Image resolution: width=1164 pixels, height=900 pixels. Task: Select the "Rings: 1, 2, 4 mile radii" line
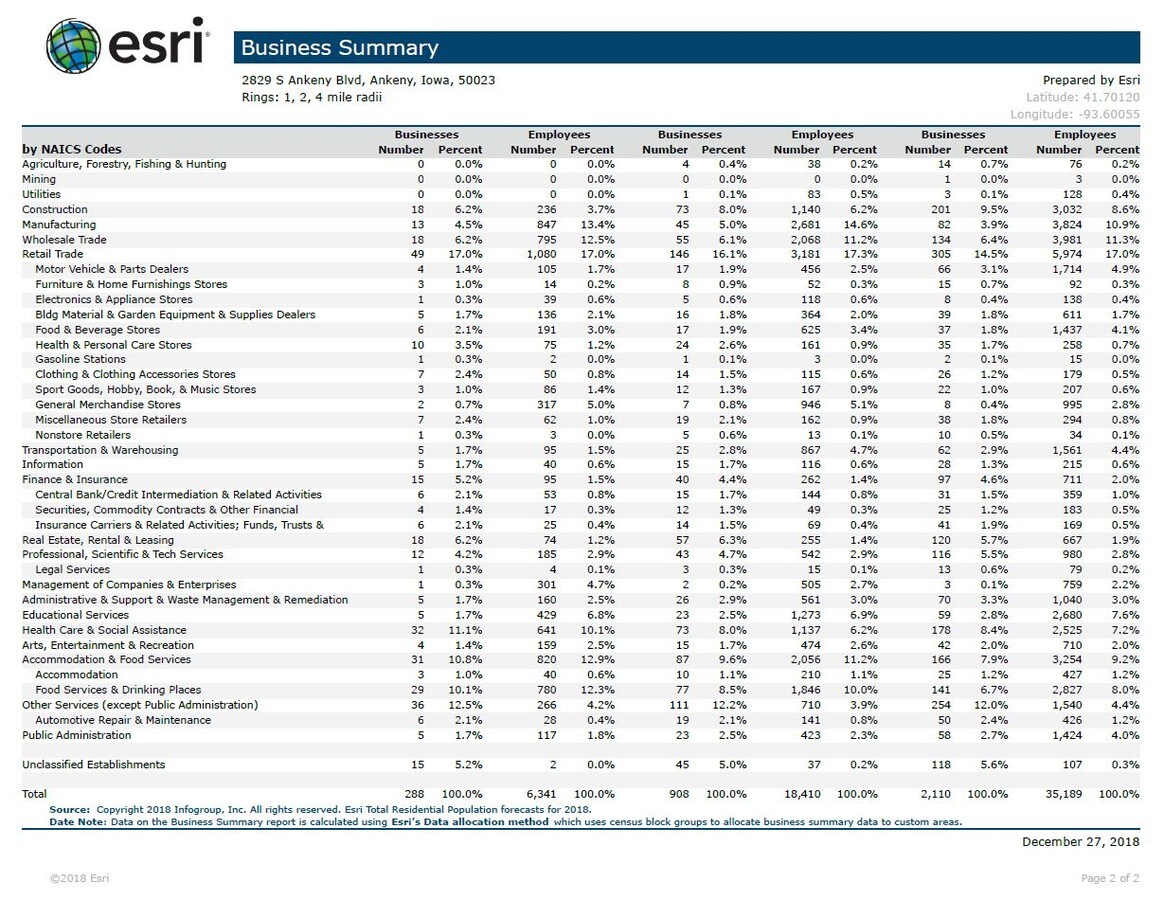tap(312, 97)
